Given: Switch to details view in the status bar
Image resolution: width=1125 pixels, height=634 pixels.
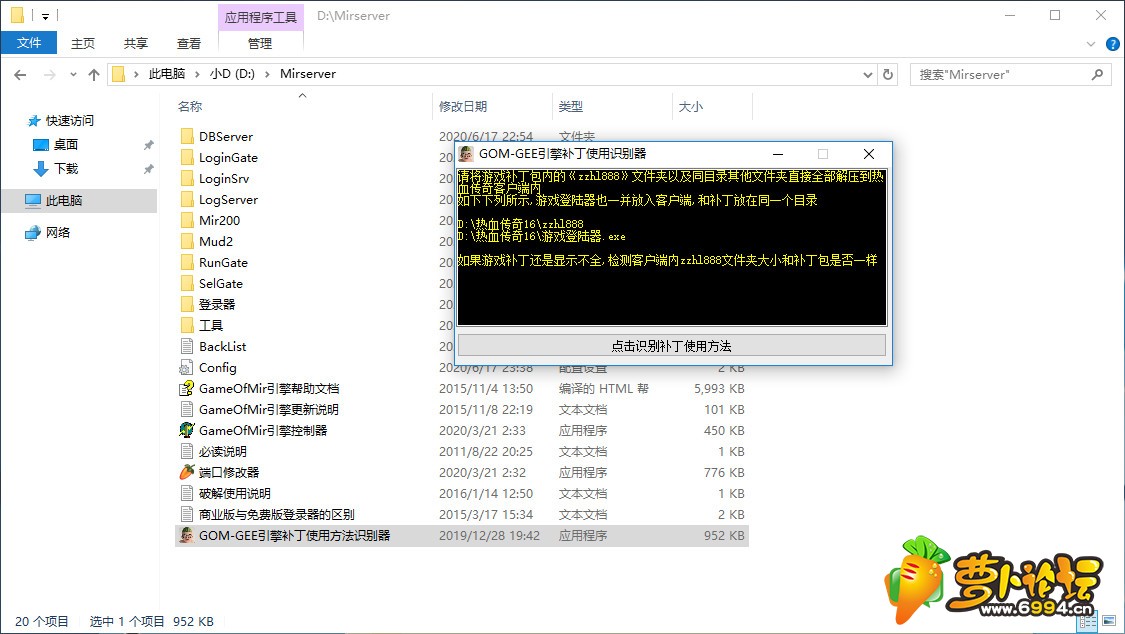Looking at the screenshot, I should 1088,622.
